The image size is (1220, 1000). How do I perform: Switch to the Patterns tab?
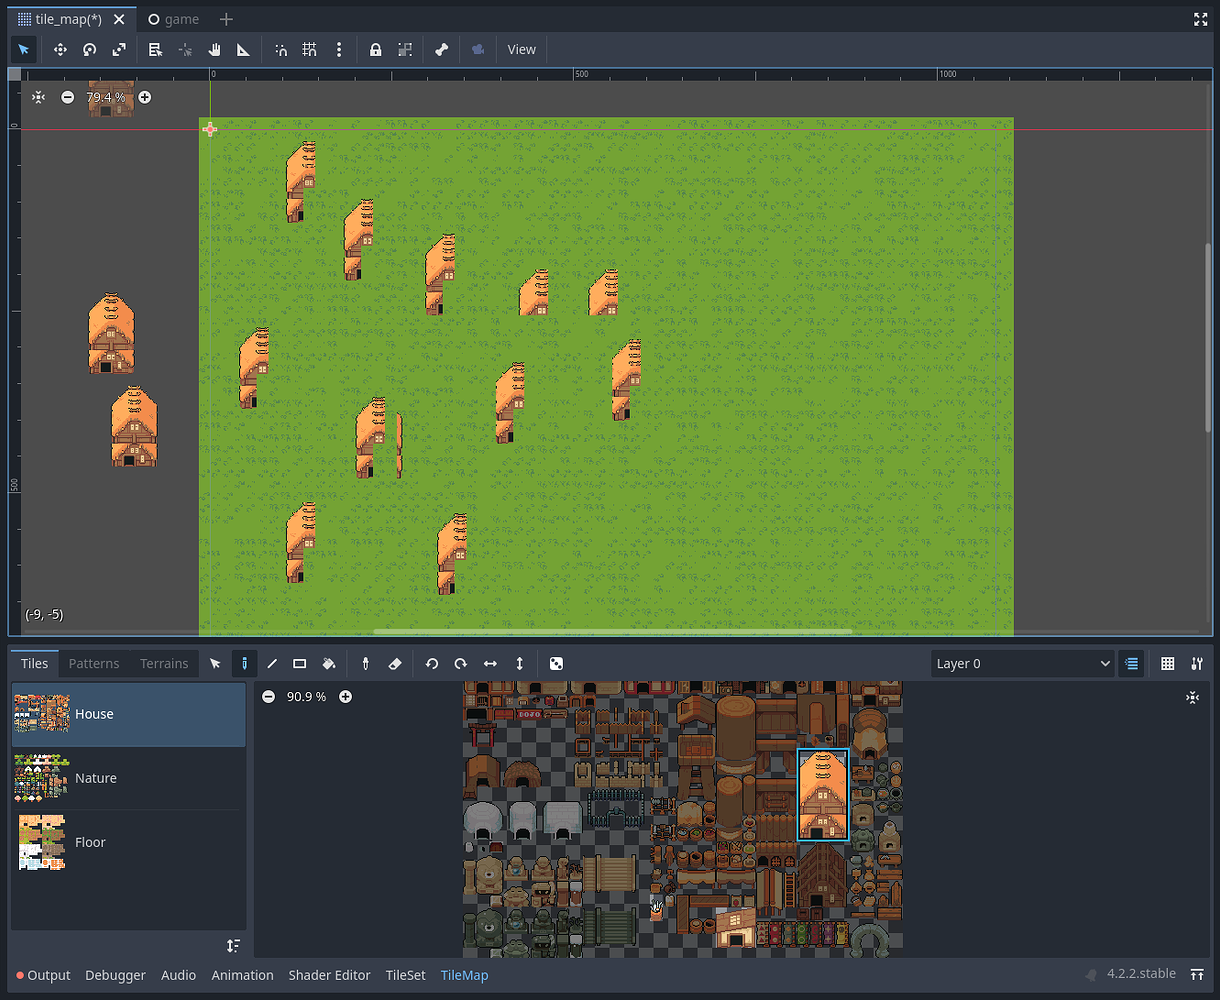click(x=93, y=663)
